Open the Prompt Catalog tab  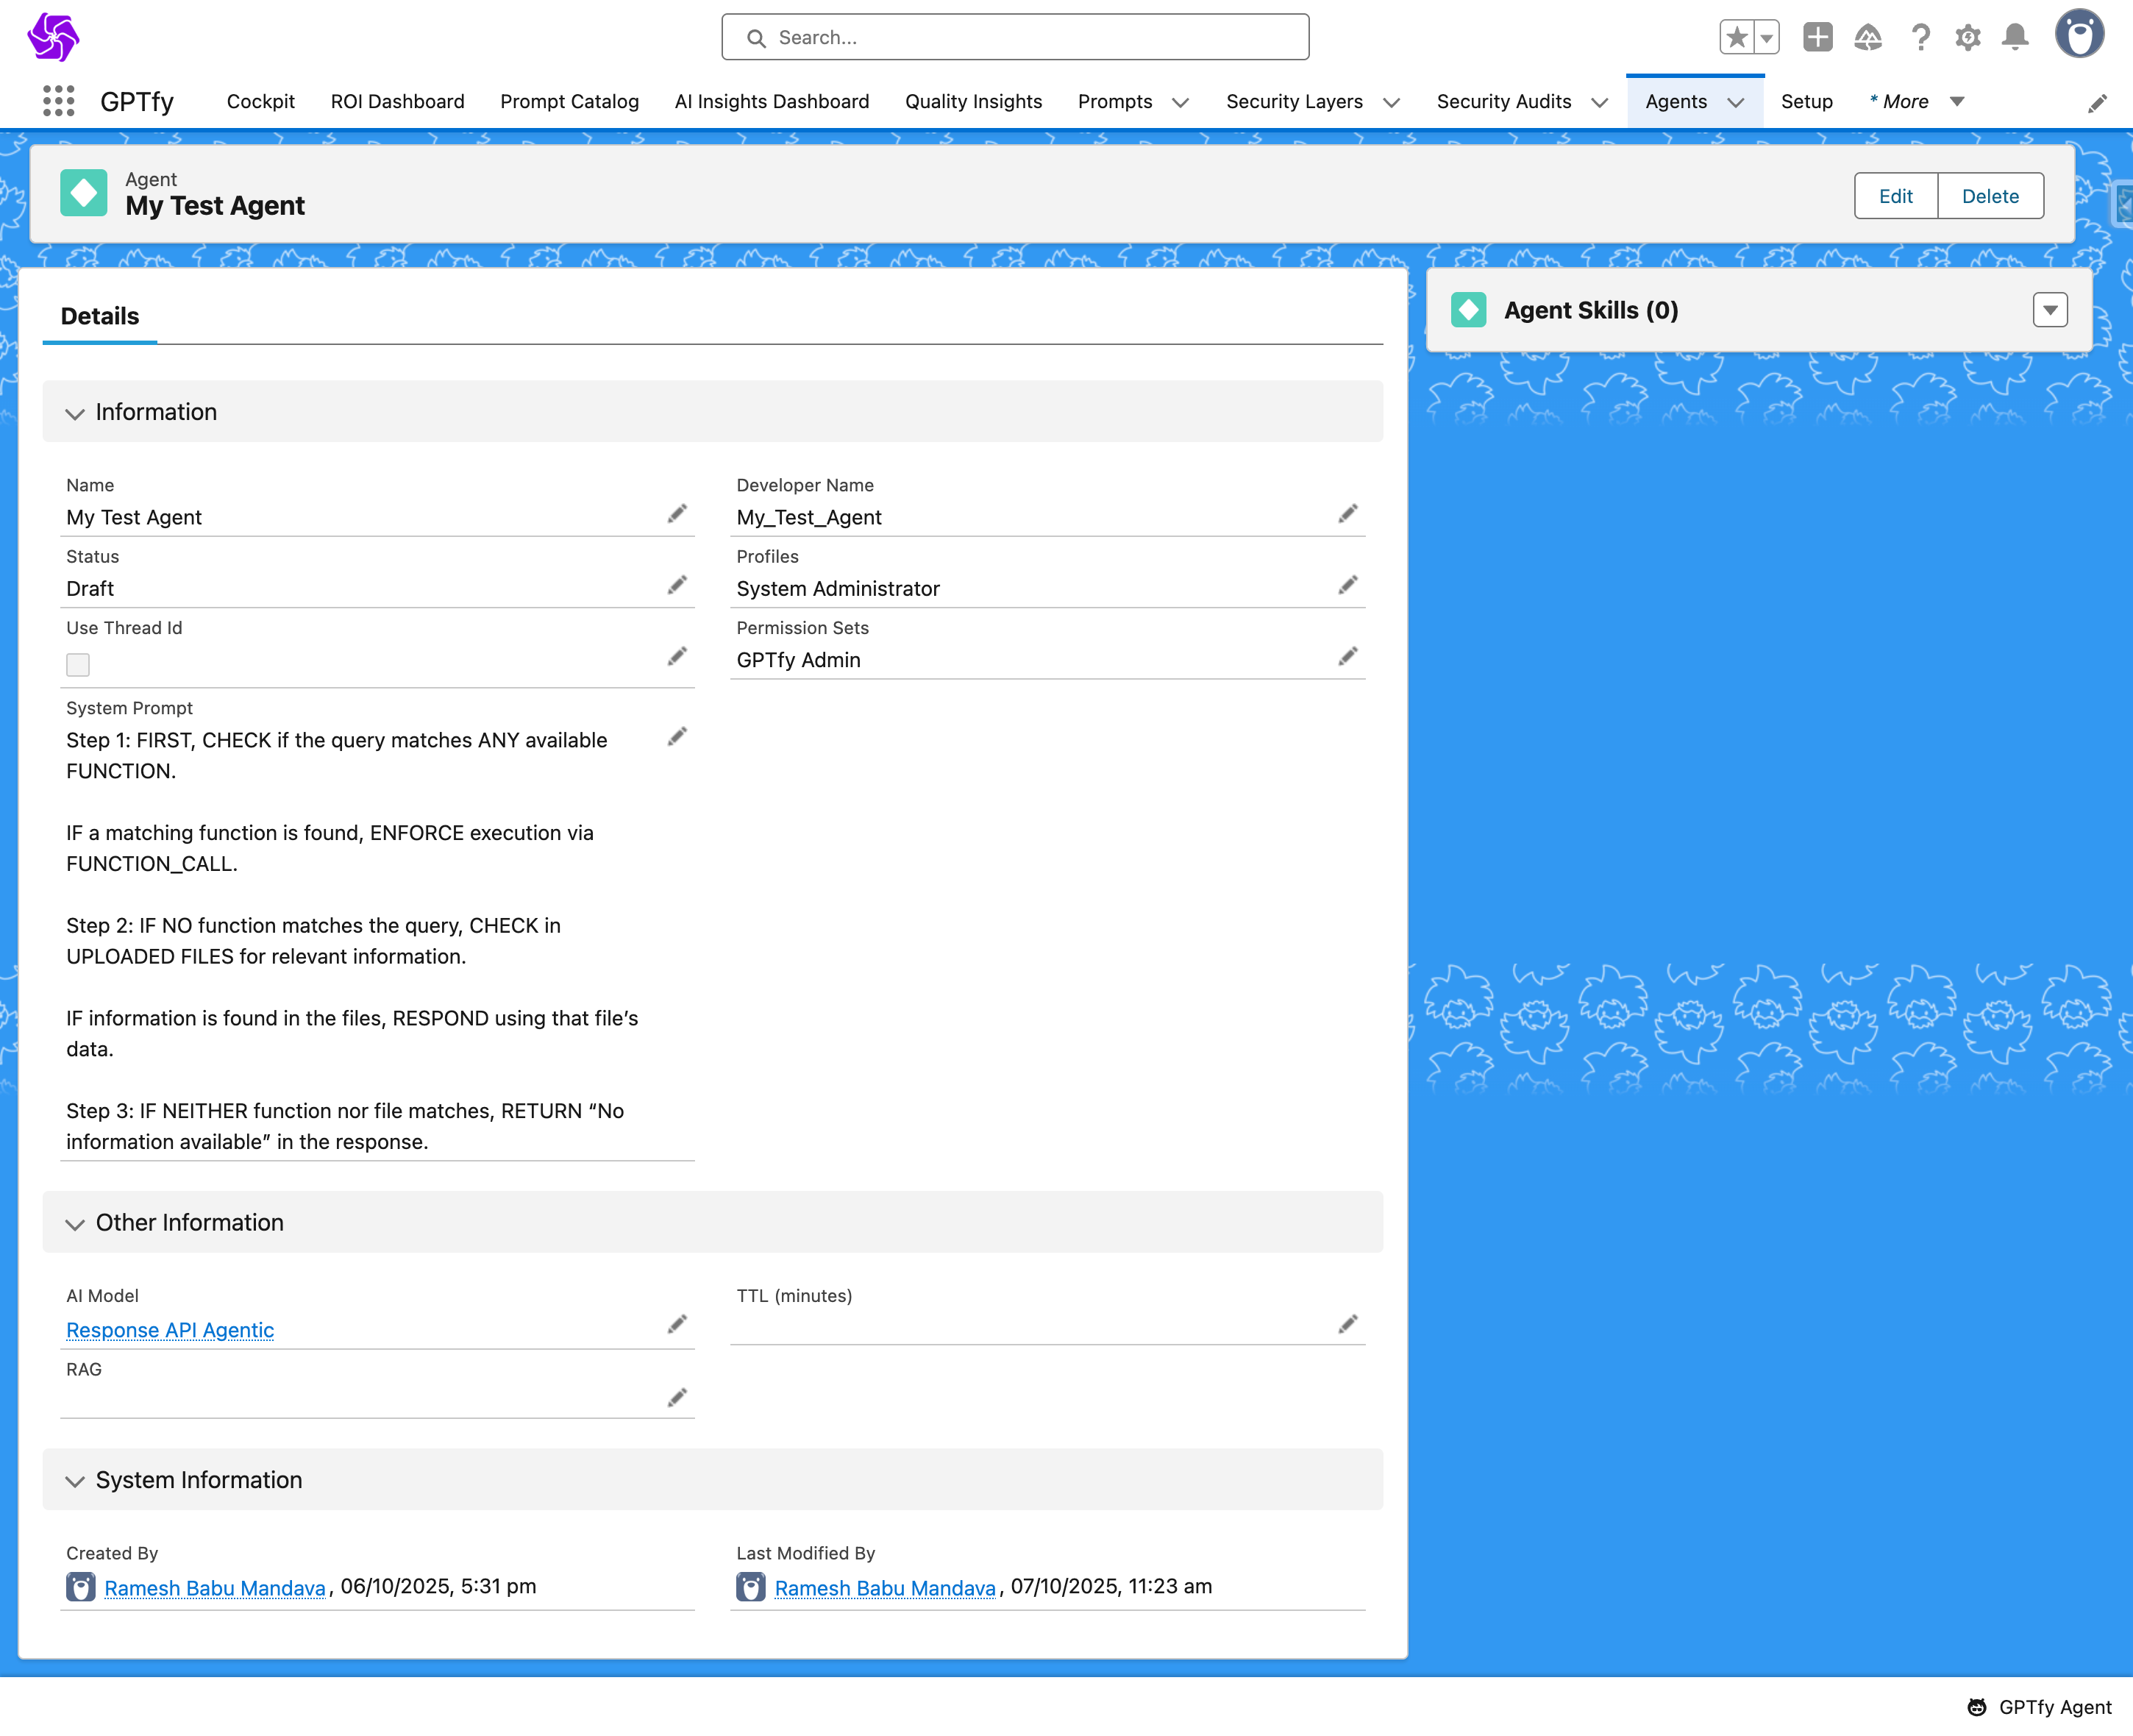pyautogui.click(x=569, y=102)
